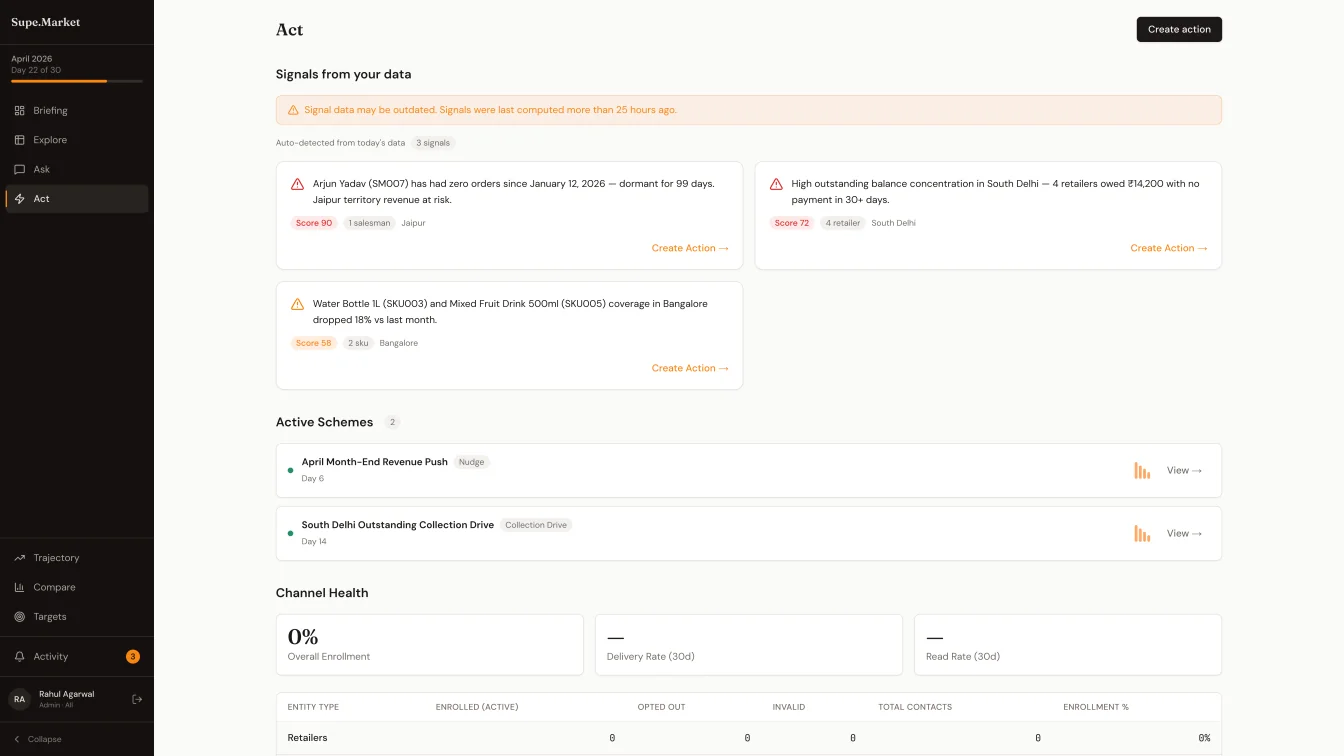This screenshot has width=1344, height=756.
Task: Click the analytics icon on April Month-End Revenue Push
Action: point(1142,470)
